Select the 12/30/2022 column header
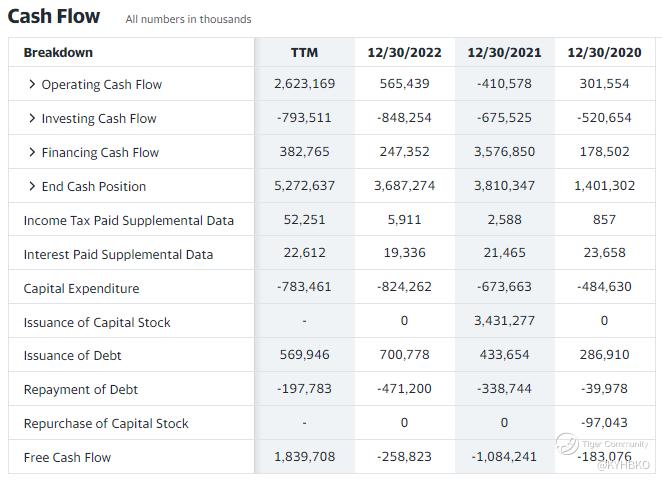 (404, 52)
